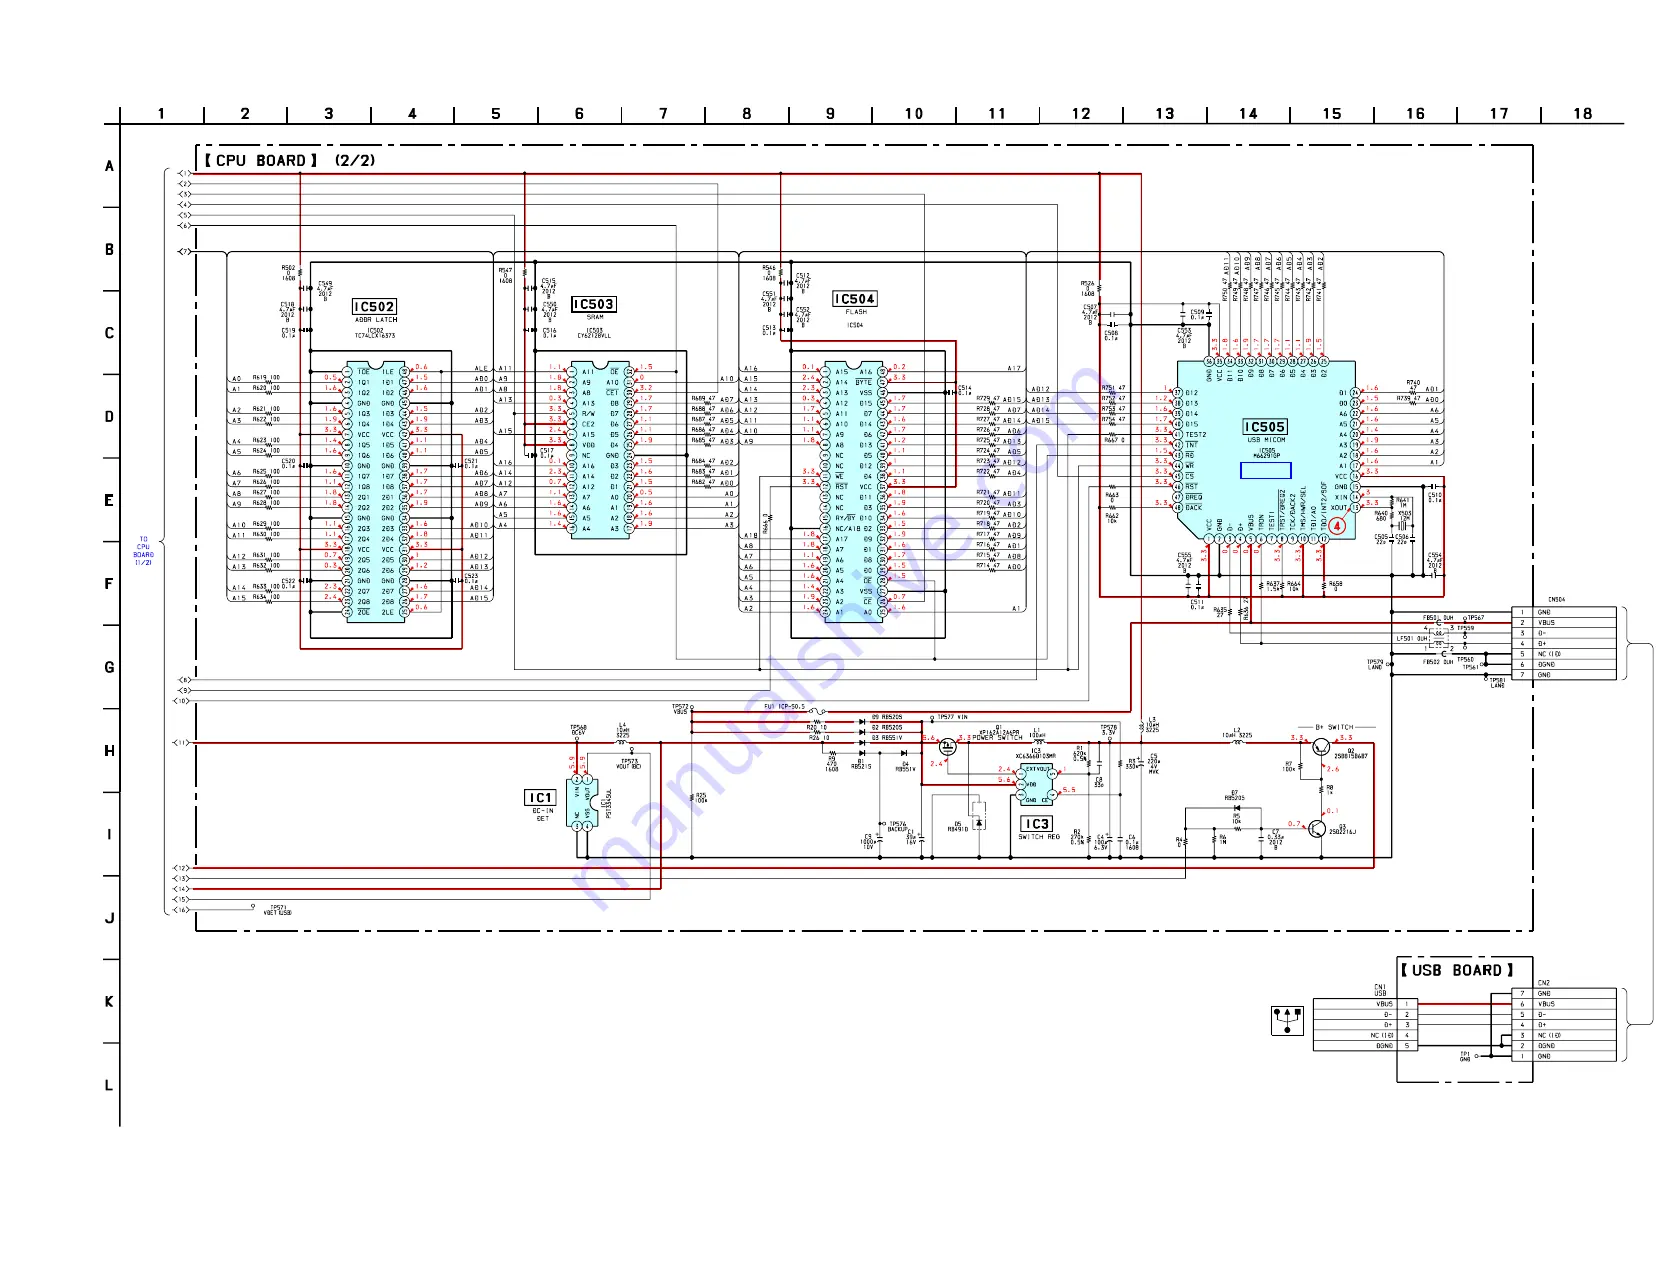Click the red circled 4 marker in IC505
The image size is (1680, 1263).
[x=1337, y=526]
